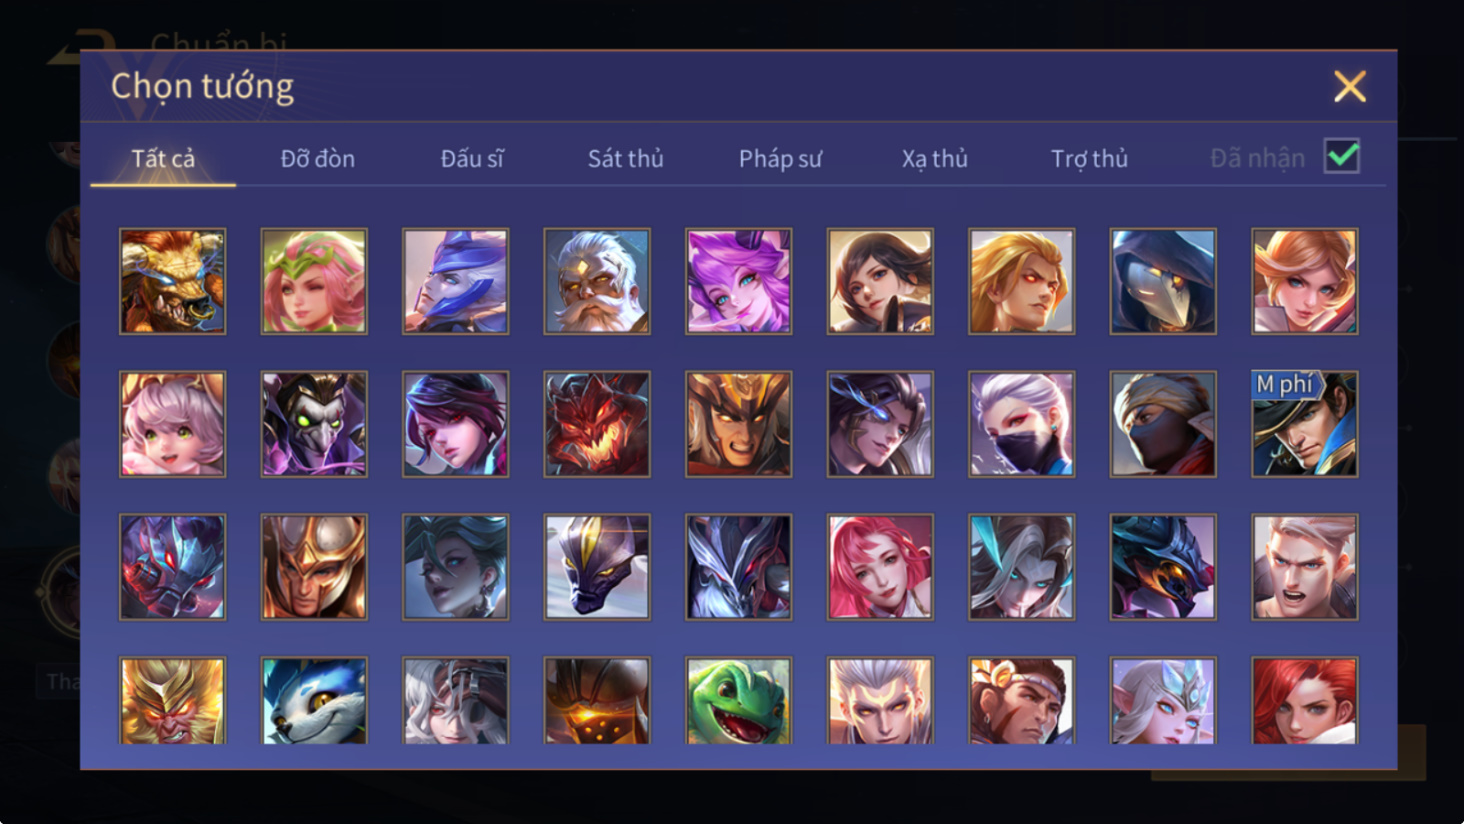Select the golden bull hero portrait
This screenshot has width=1464, height=824.
tap(172, 281)
